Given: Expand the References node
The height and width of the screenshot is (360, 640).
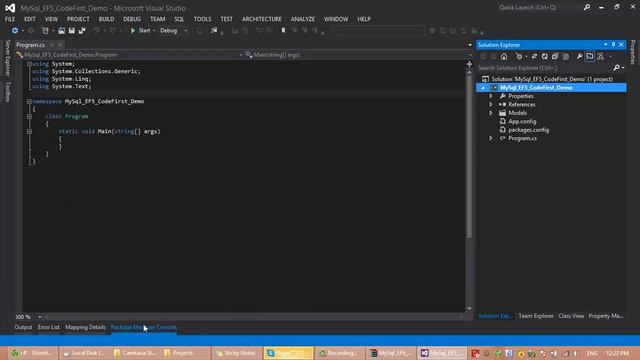Looking at the screenshot, I should [491, 104].
